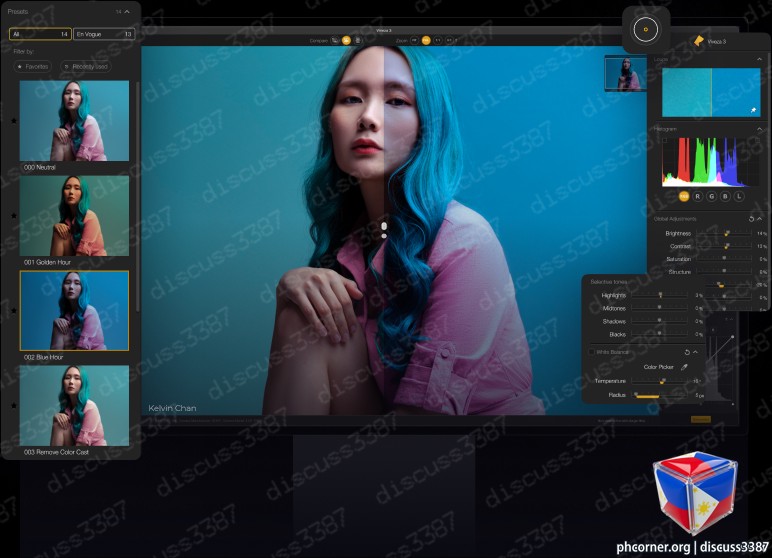
Task: Click the Midtones slider
Action: [x=660, y=308]
